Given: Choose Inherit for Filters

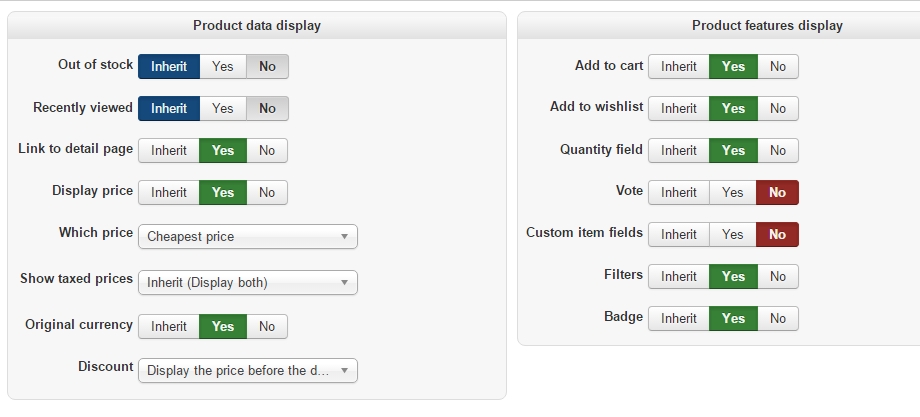Looking at the screenshot, I should [679, 276].
